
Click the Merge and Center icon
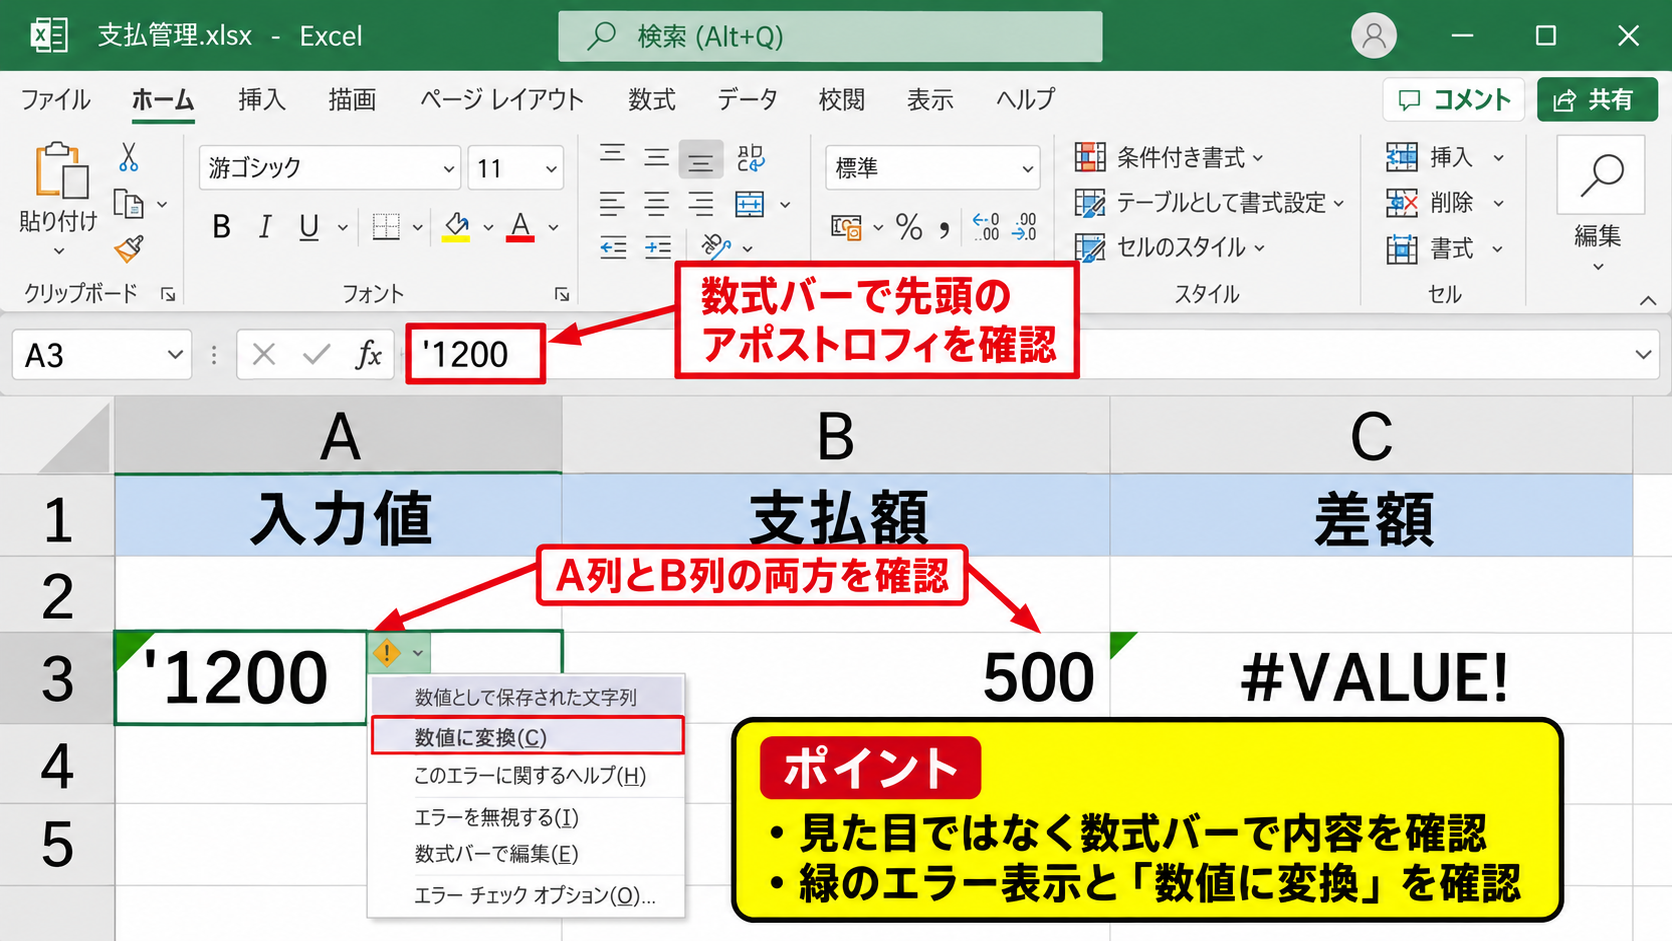click(750, 204)
